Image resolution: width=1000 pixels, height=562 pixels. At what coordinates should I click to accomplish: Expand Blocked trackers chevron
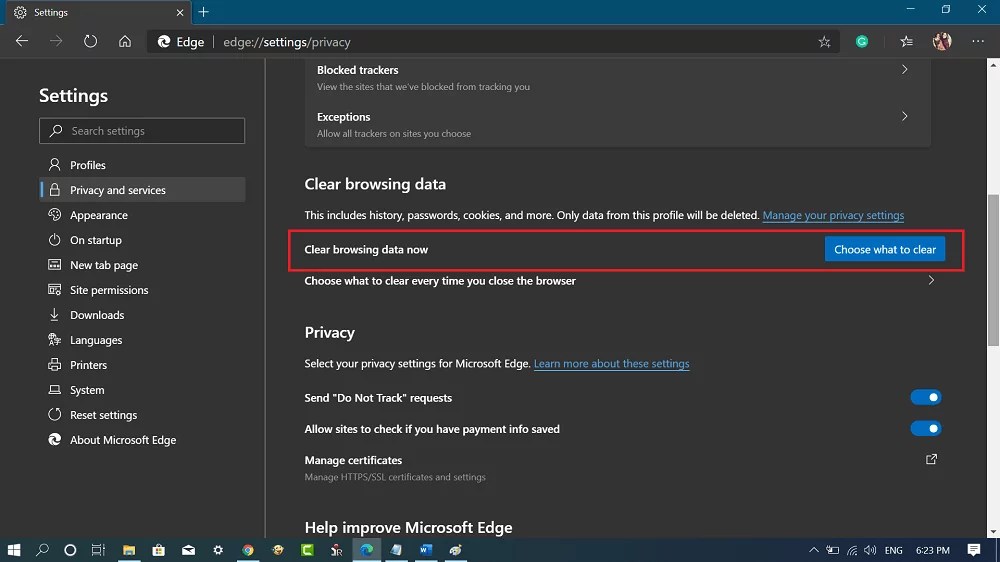click(904, 70)
